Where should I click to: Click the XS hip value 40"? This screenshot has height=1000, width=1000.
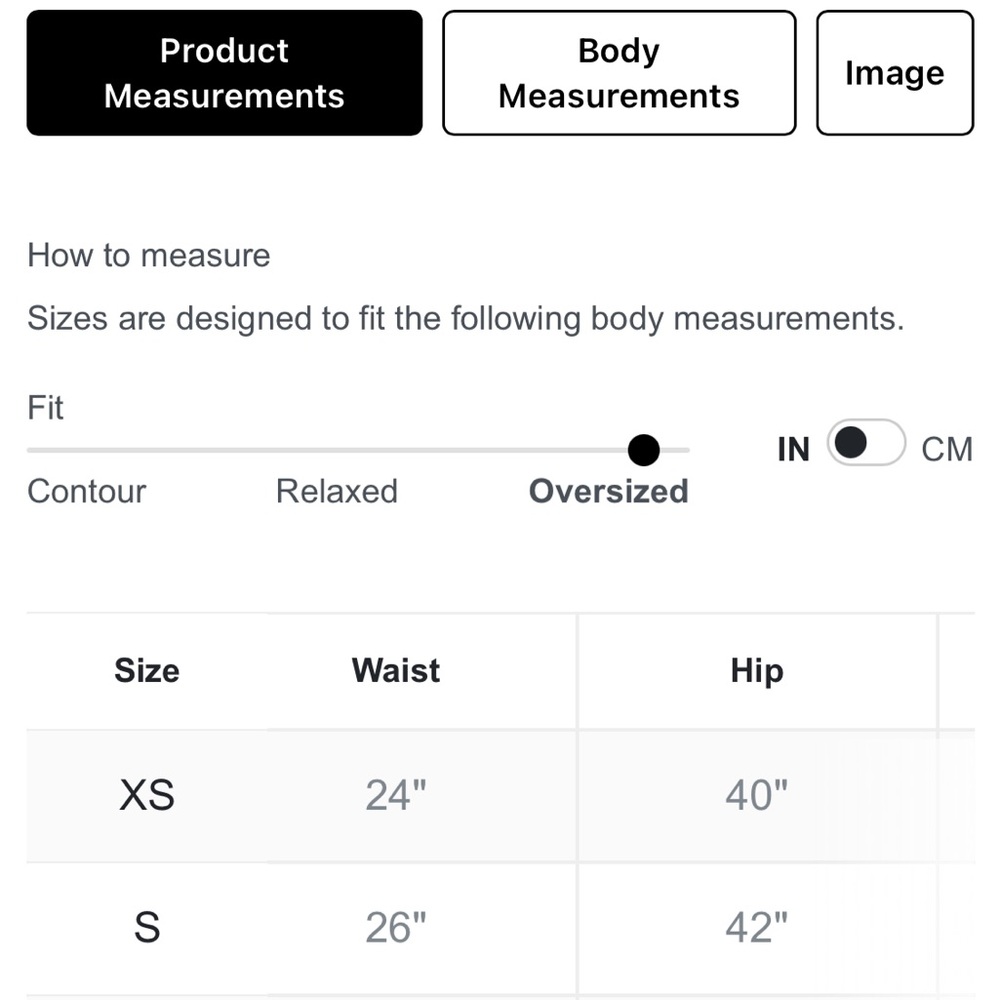pyautogui.click(x=757, y=795)
